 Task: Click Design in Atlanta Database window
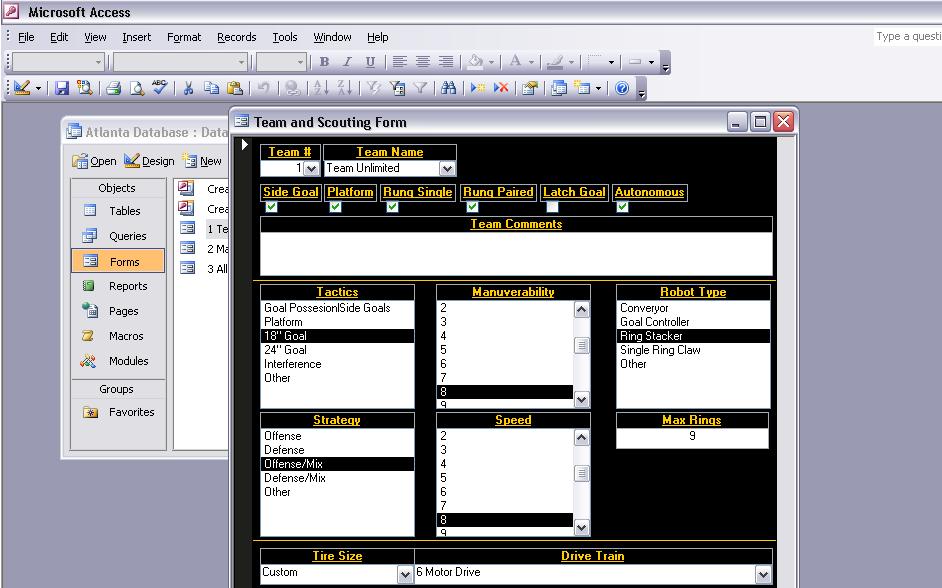pyautogui.click(x=149, y=161)
